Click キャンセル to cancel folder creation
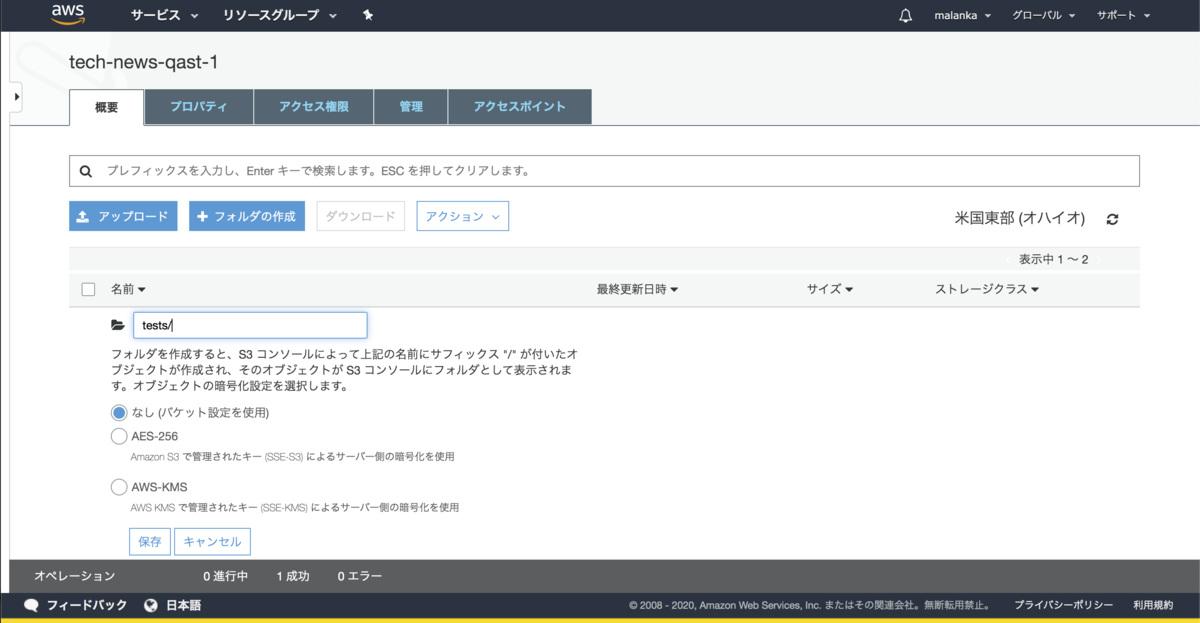Image resolution: width=1200 pixels, height=623 pixels. pyautogui.click(x=212, y=541)
